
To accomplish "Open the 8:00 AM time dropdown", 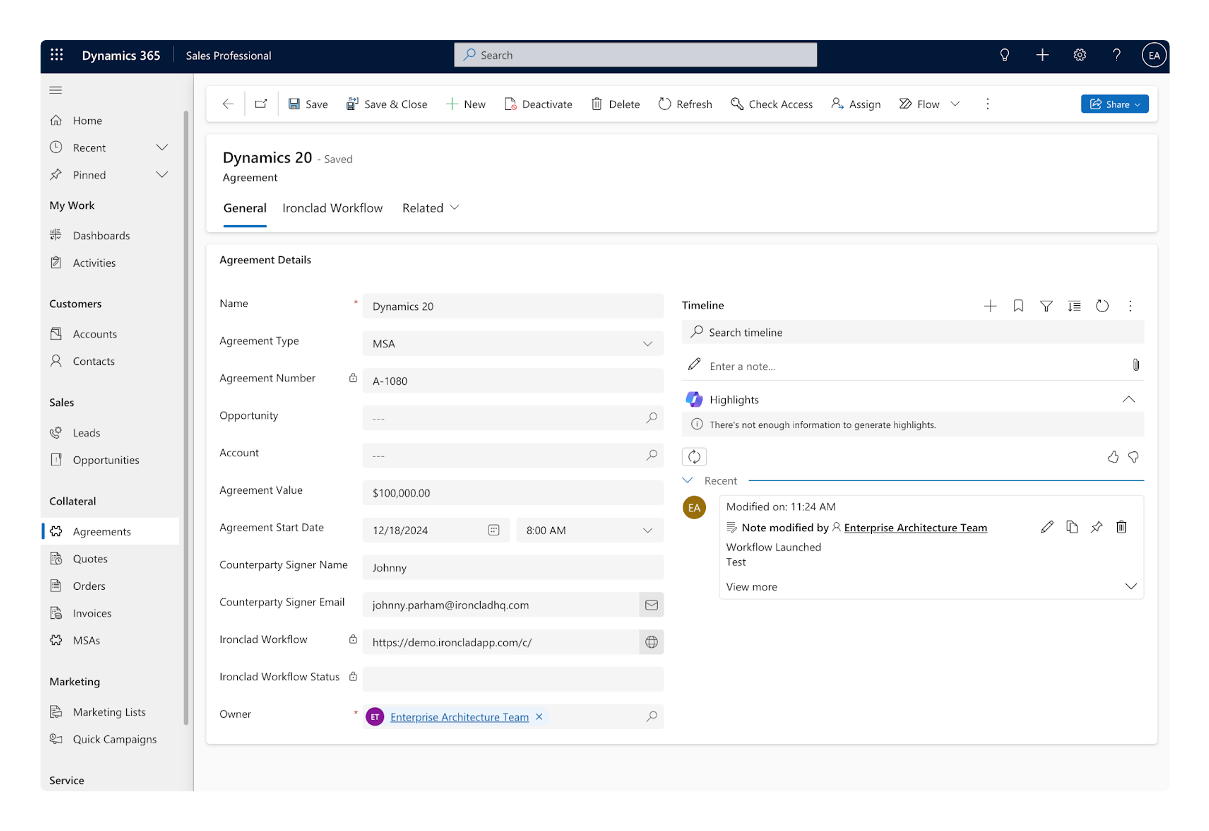I will coord(590,530).
